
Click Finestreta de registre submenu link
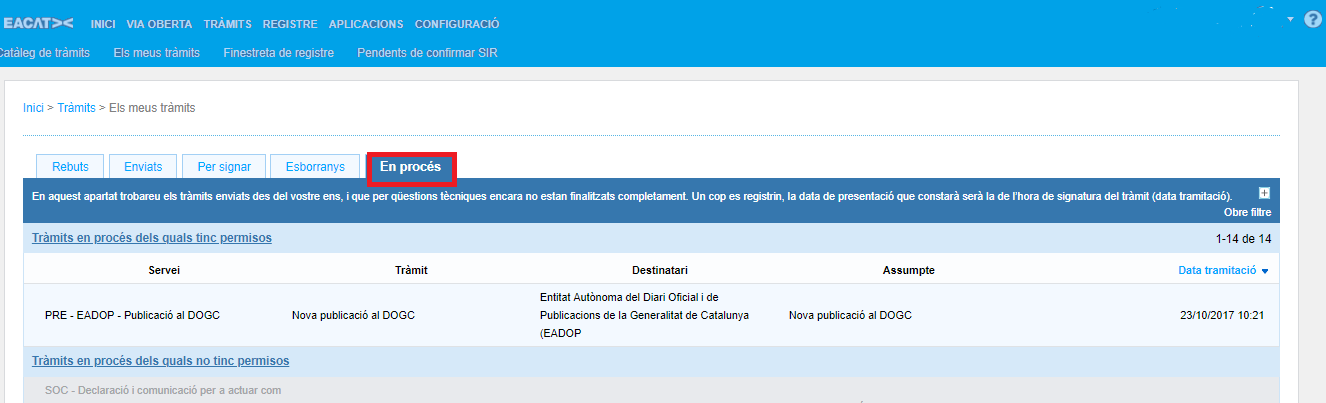(x=279, y=53)
